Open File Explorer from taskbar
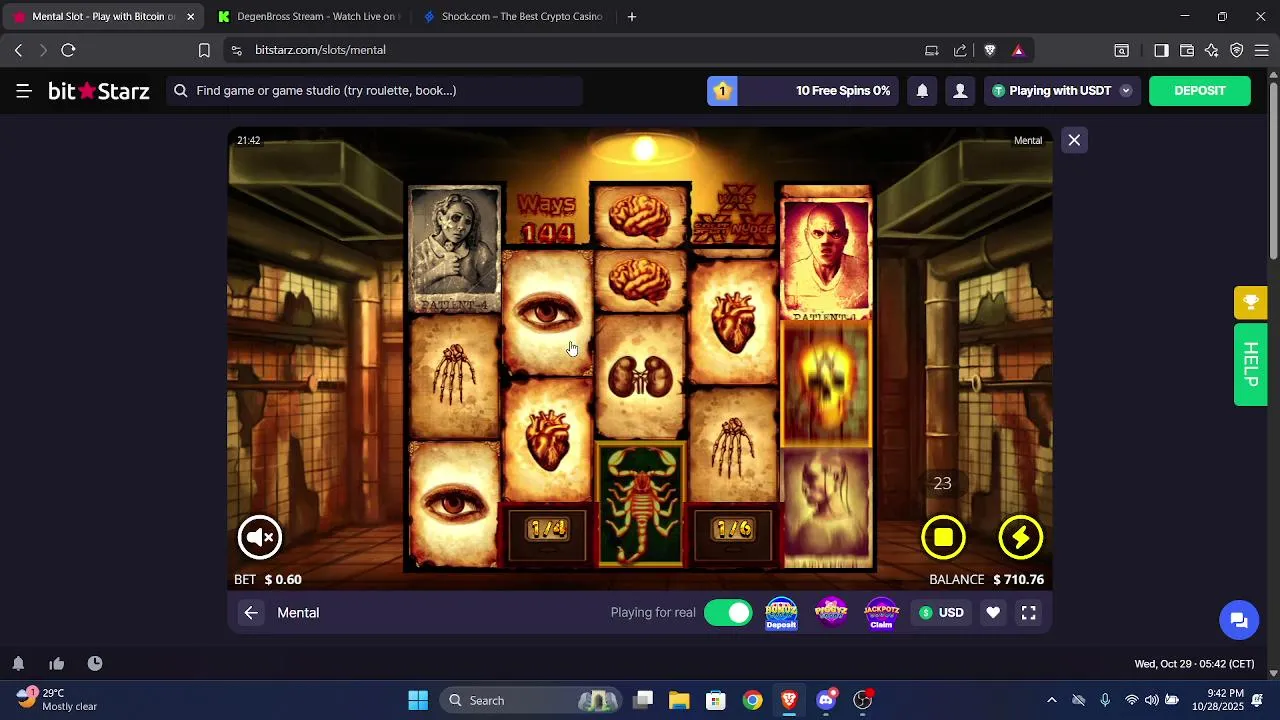The width and height of the screenshot is (1280, 720). click(x=679, y=700)
